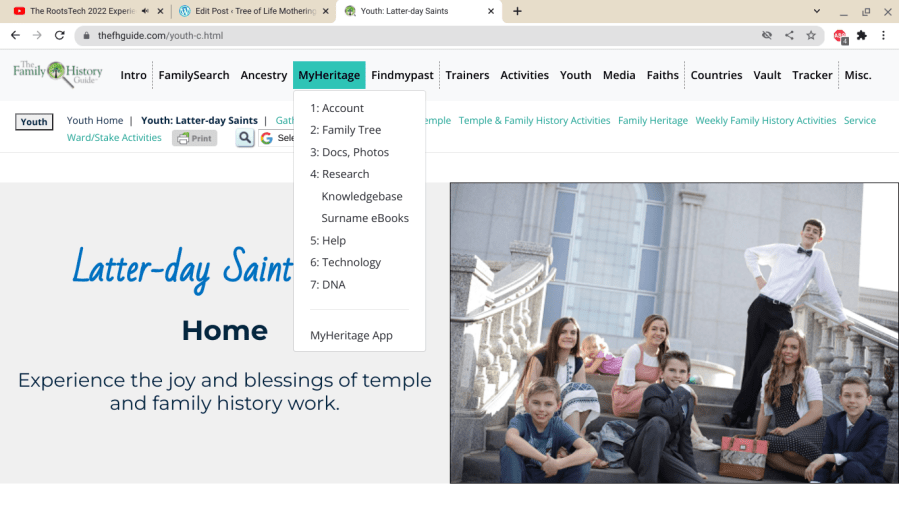Viewport: 899px width, 506px height.
Task: Open the Google Select Language dropdown
Action: tap(276, 138)
